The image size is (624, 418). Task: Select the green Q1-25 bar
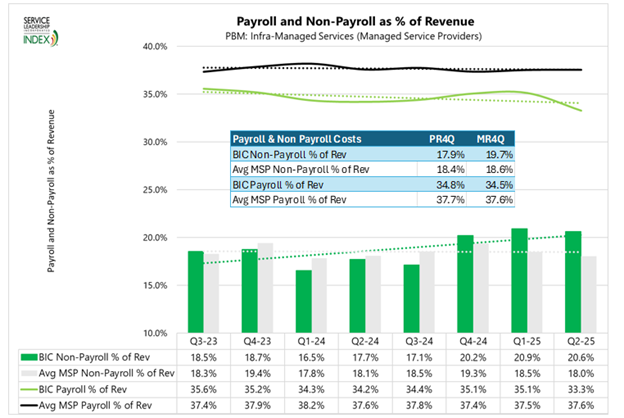519,280
